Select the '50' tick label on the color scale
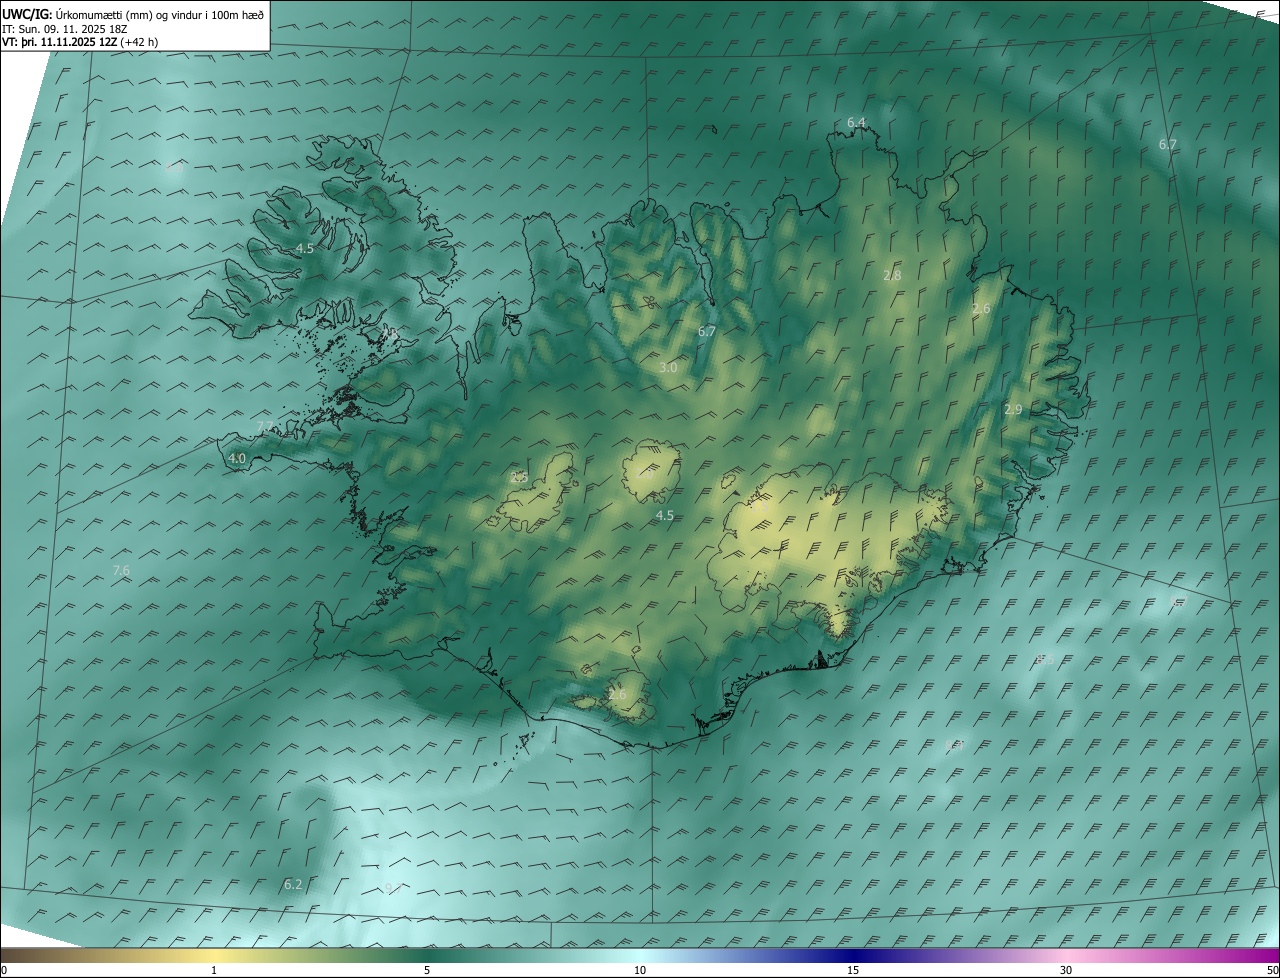This screenshot has height=978, width=1280. (1272, 970)
